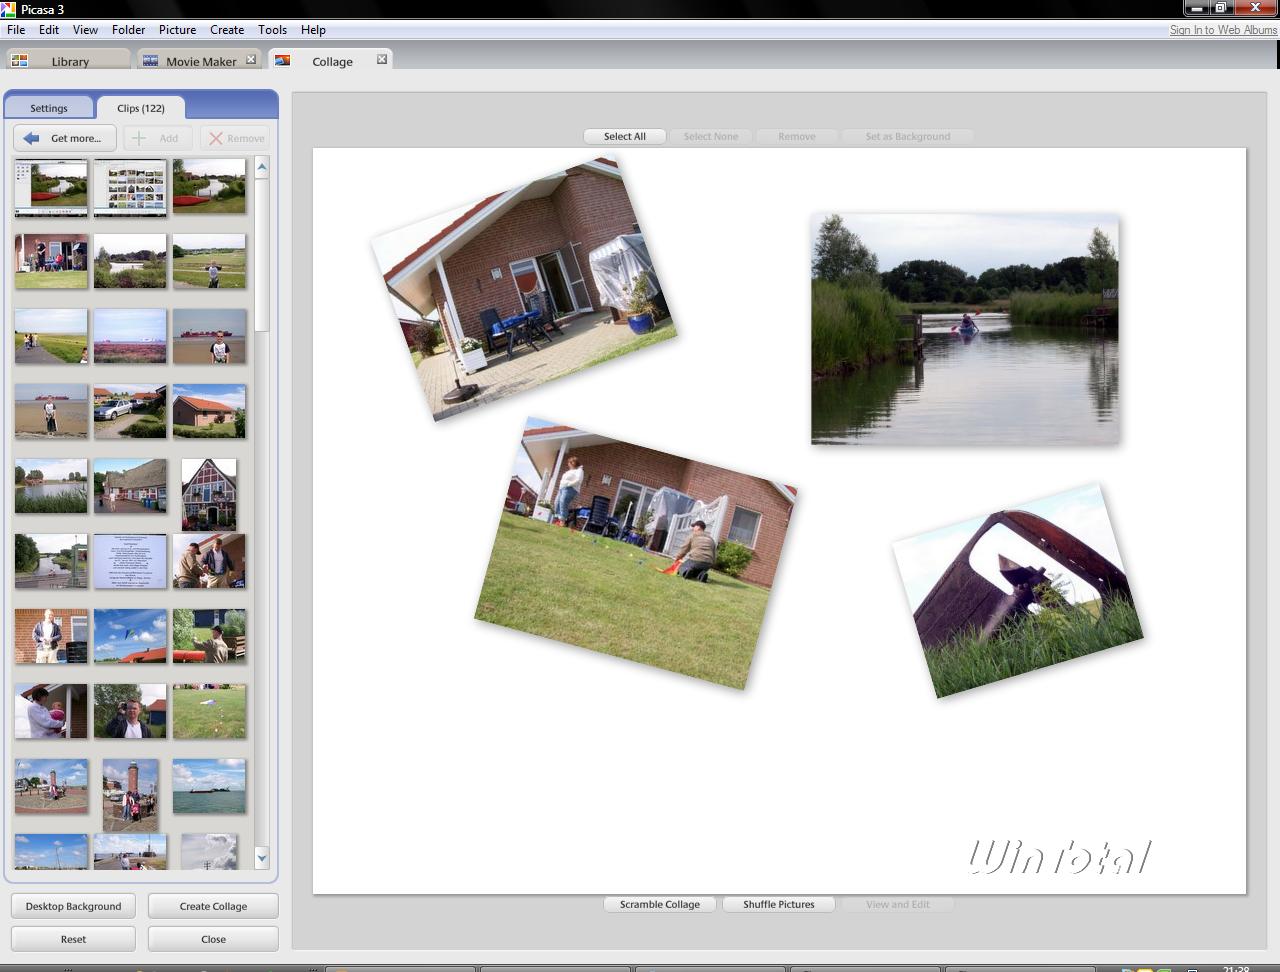Switch to the Library tab
Image resolution: width=1280 pixels, height=972 pixels.
point(68,60)
